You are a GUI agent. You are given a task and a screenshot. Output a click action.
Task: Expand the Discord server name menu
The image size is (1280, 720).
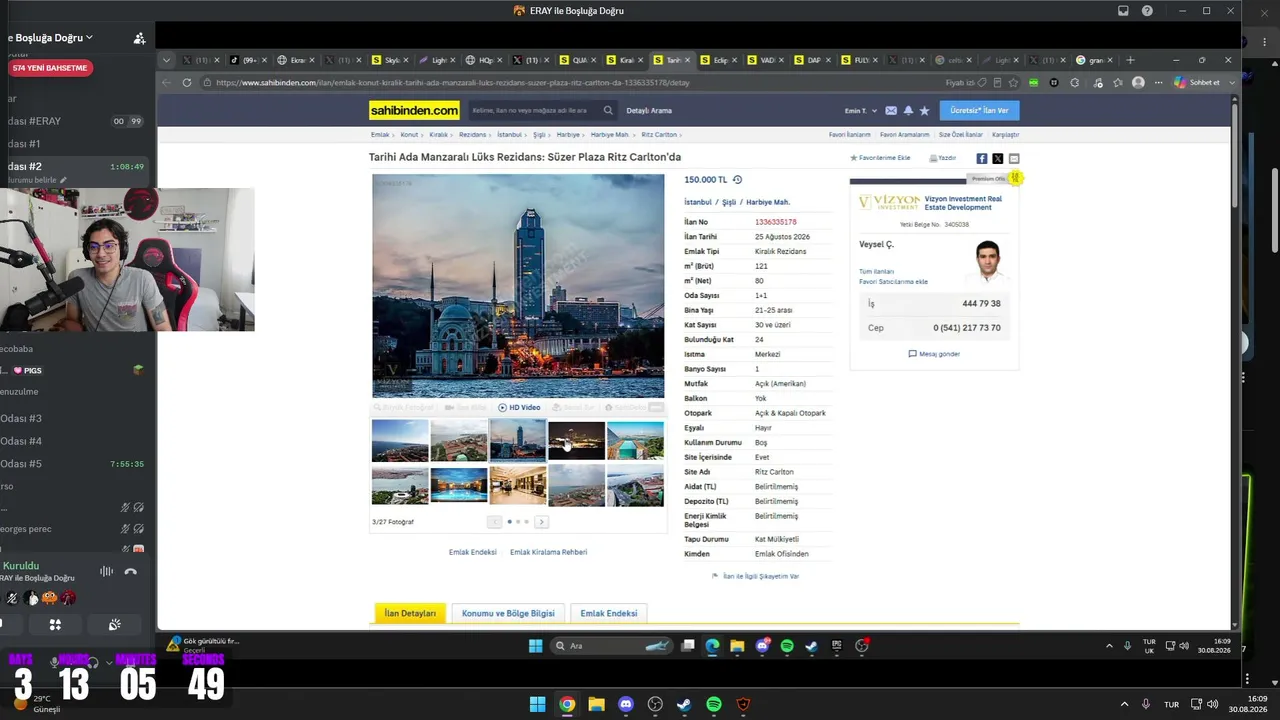click(x=50, y=38)
